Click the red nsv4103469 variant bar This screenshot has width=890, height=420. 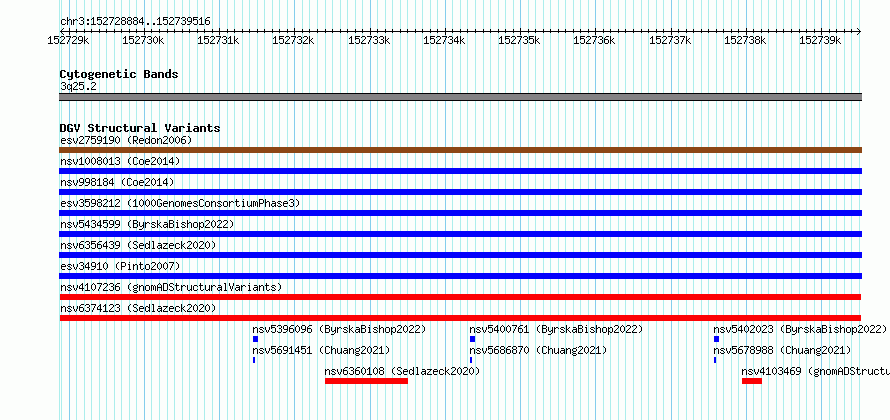coord(752,381)
